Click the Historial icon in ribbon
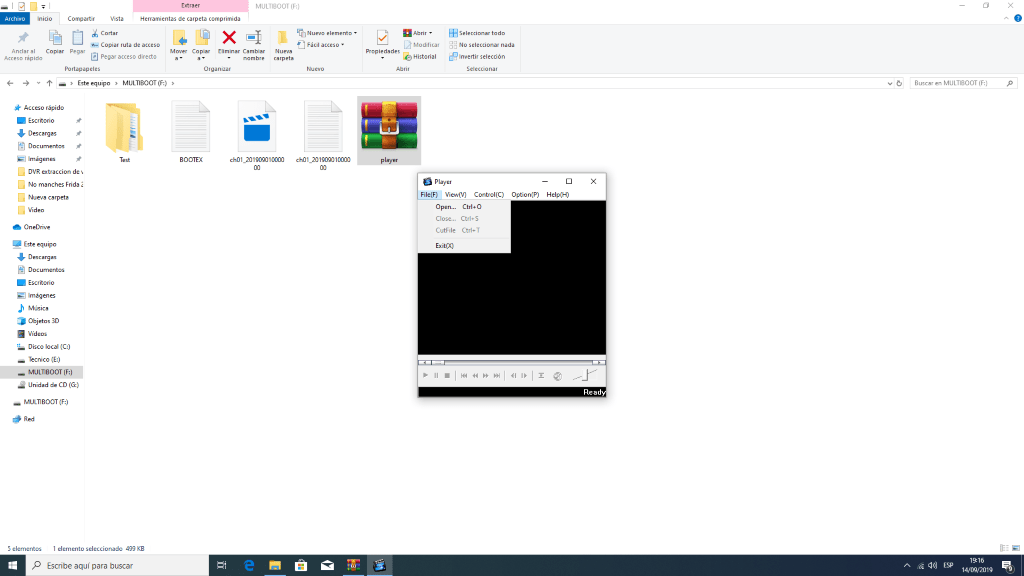Viewport: 1024px width, 576px height. pyautogui.click(x=407, y=57)
